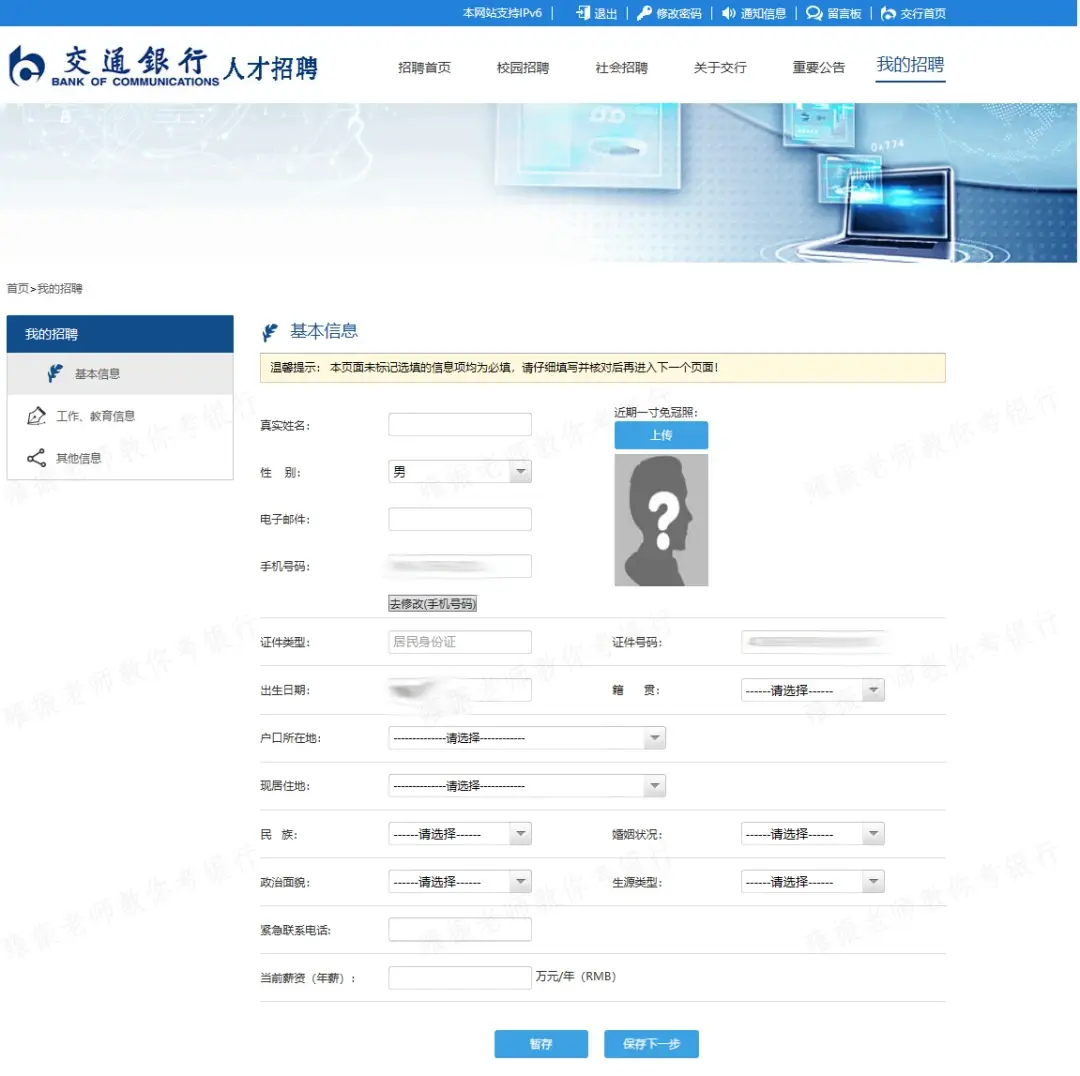Click the 退出 logout link

(605, 13)
